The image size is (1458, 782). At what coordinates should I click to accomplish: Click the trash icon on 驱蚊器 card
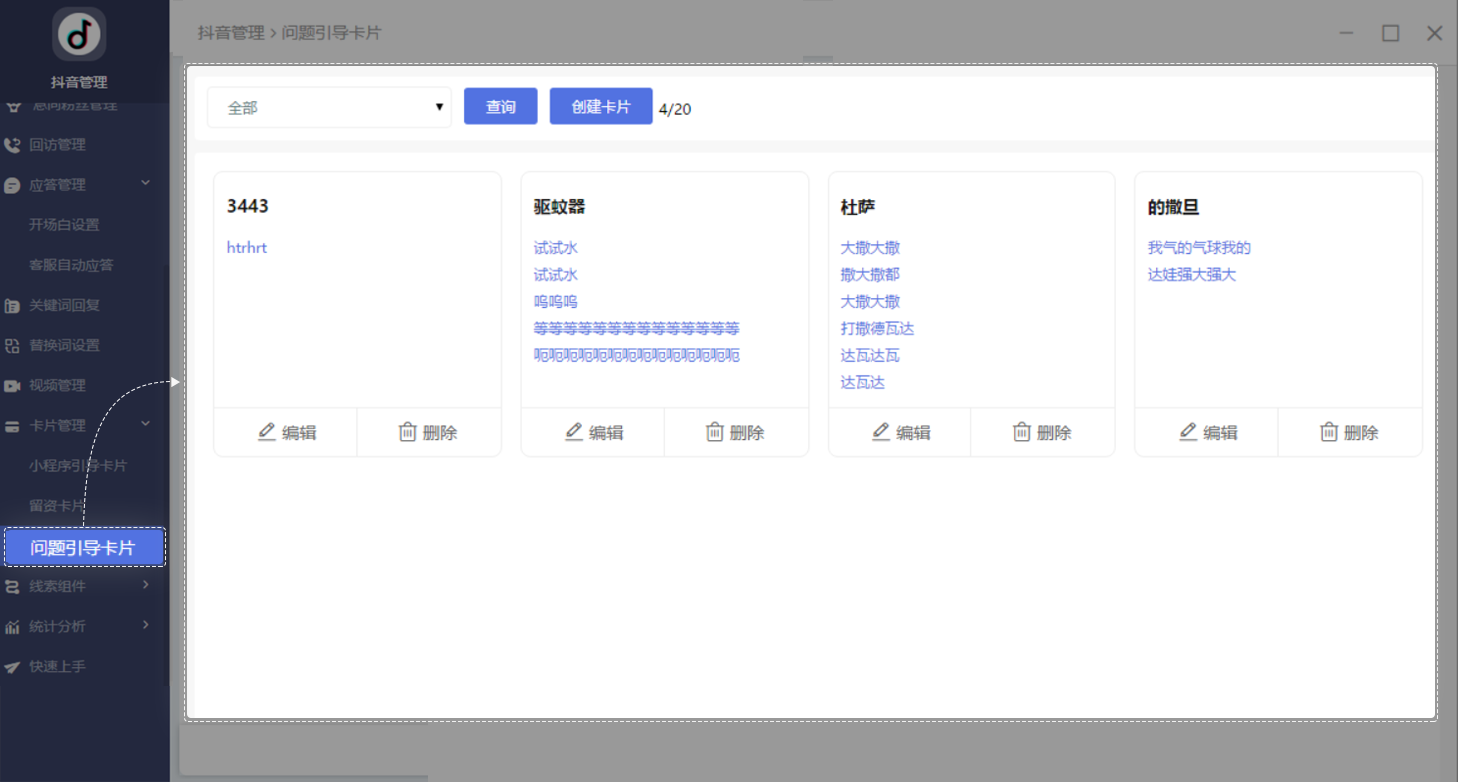(715, 432)
